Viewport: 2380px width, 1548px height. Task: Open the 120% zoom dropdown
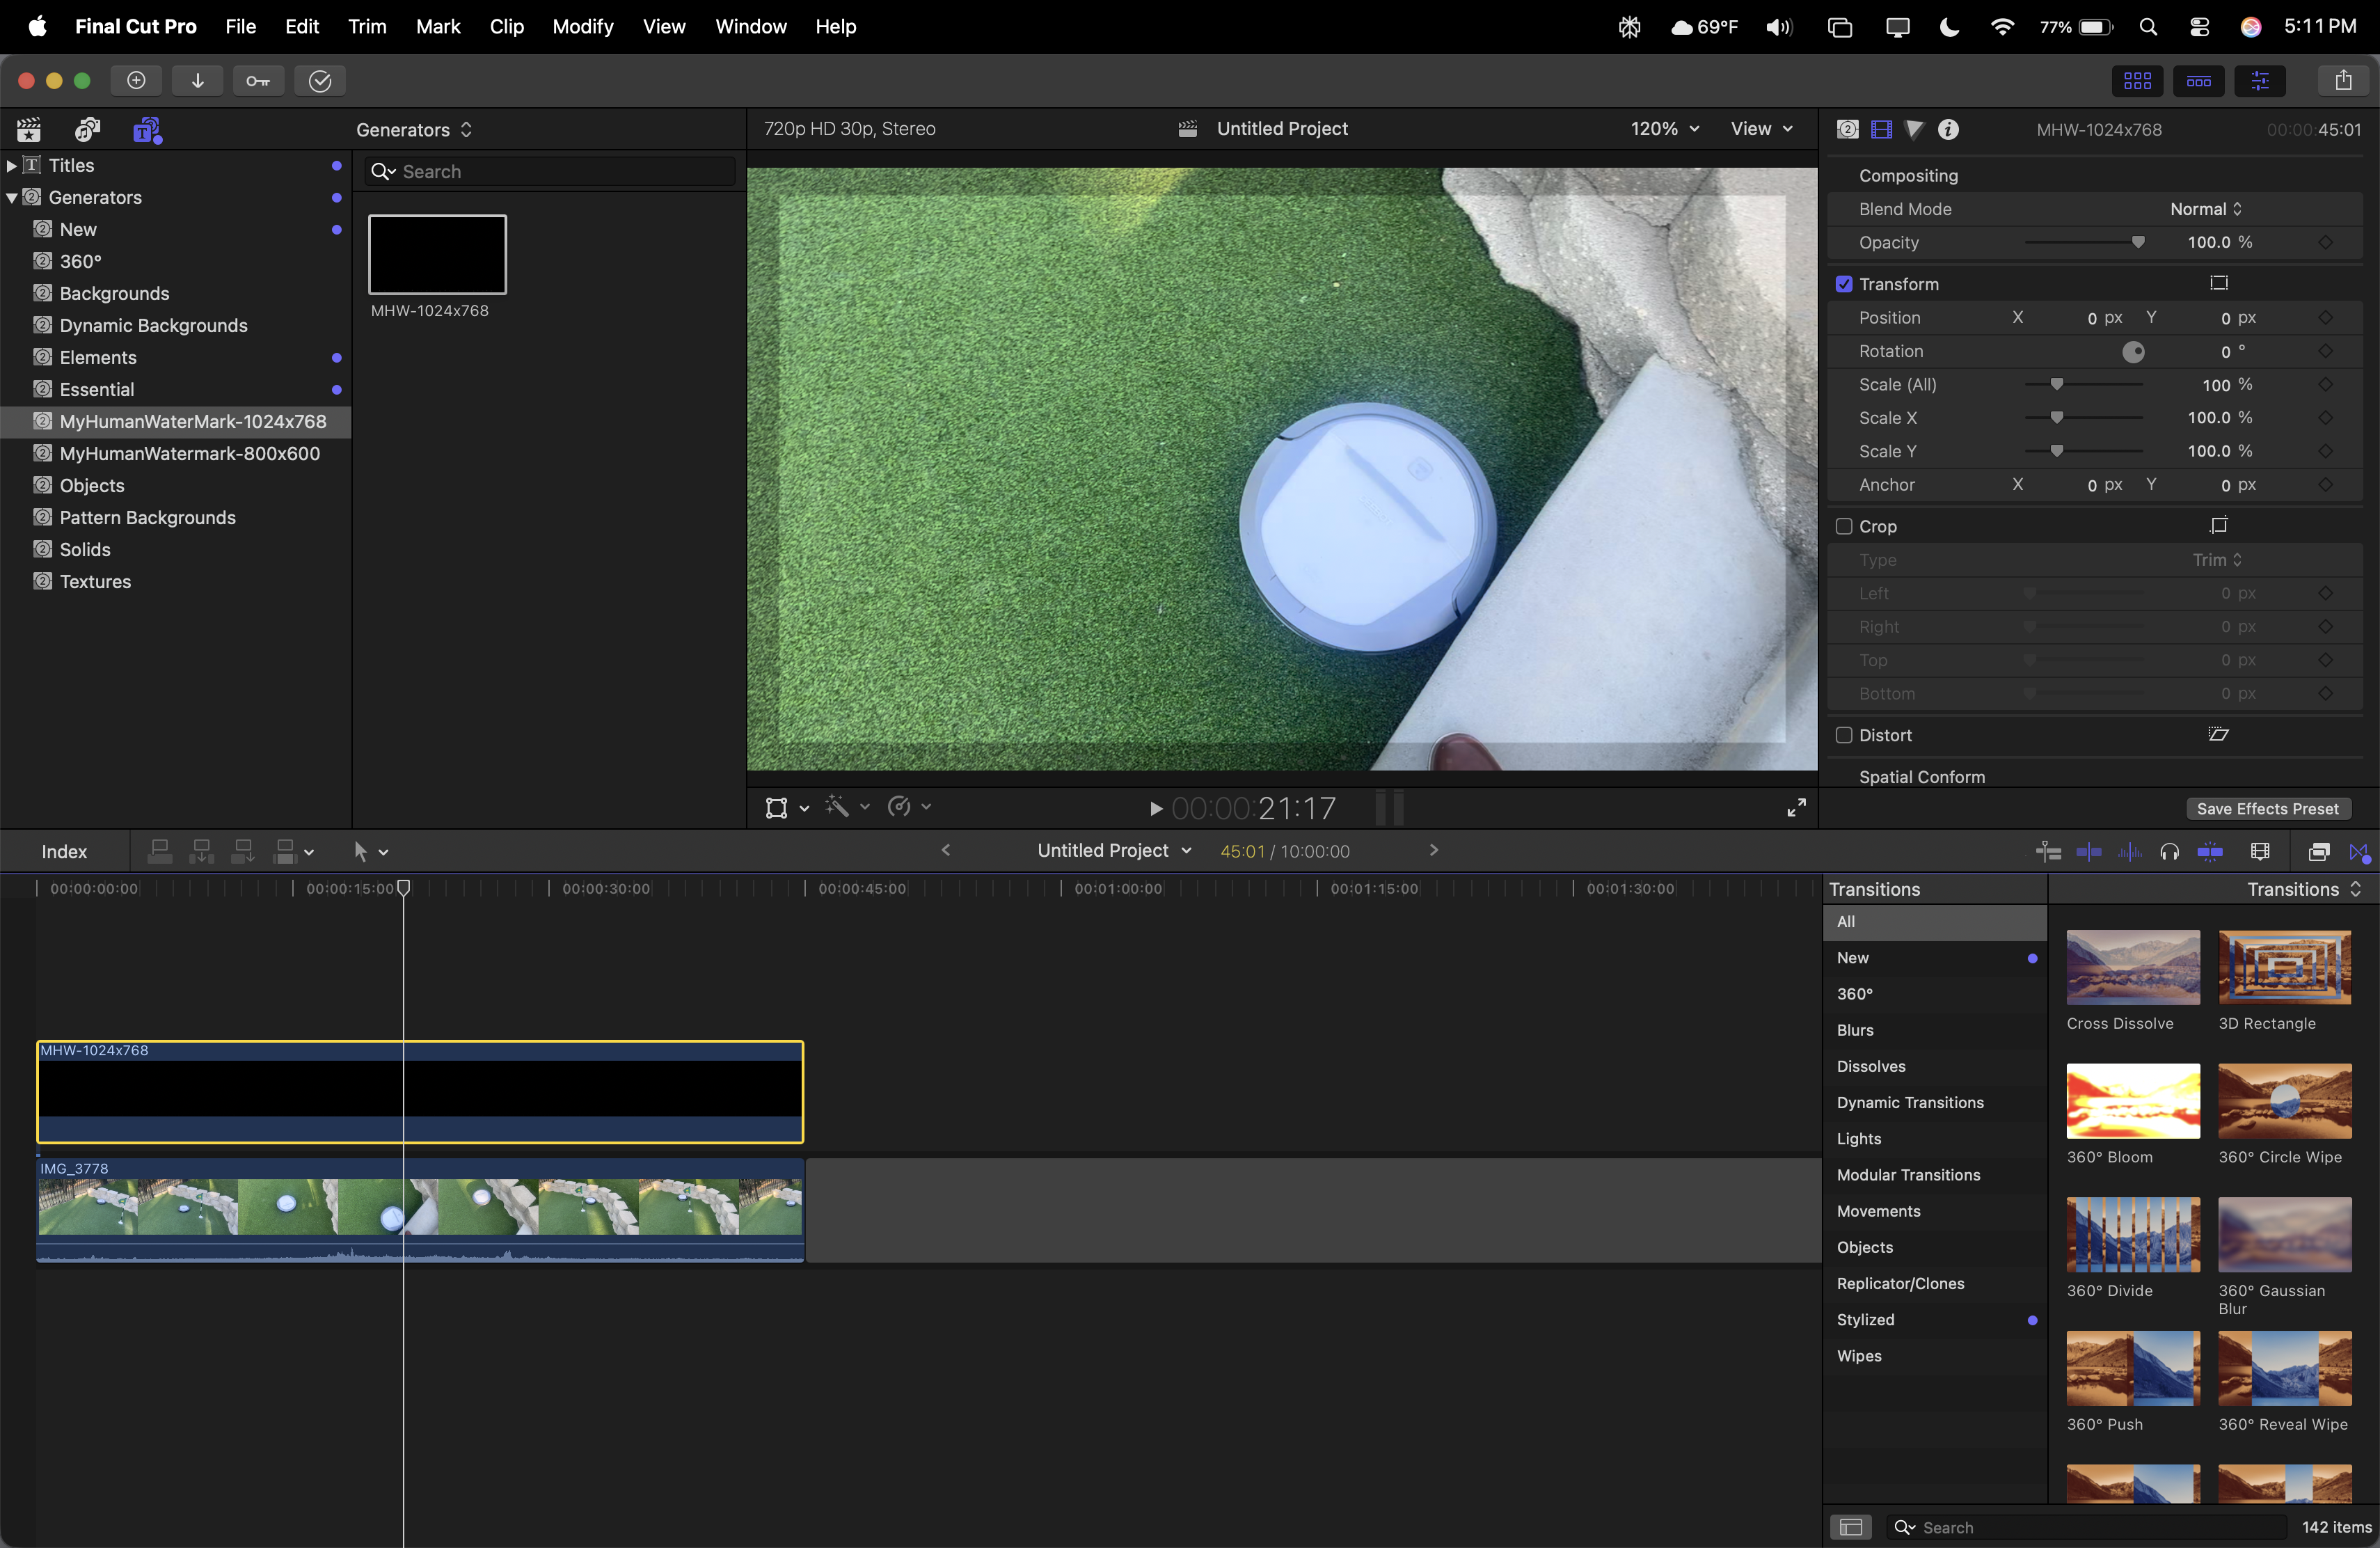[1665, 129]
